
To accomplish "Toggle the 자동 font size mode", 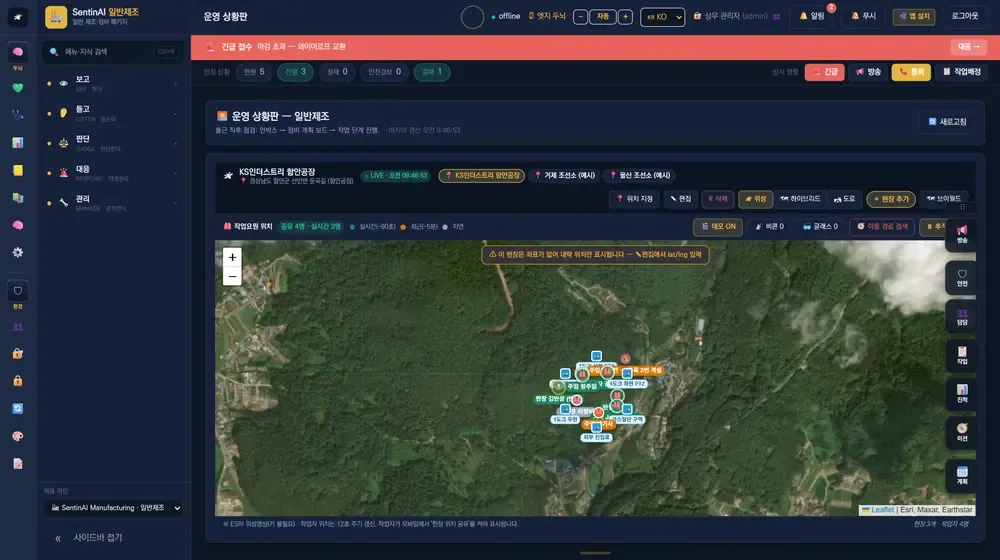I will pos(603,17).
